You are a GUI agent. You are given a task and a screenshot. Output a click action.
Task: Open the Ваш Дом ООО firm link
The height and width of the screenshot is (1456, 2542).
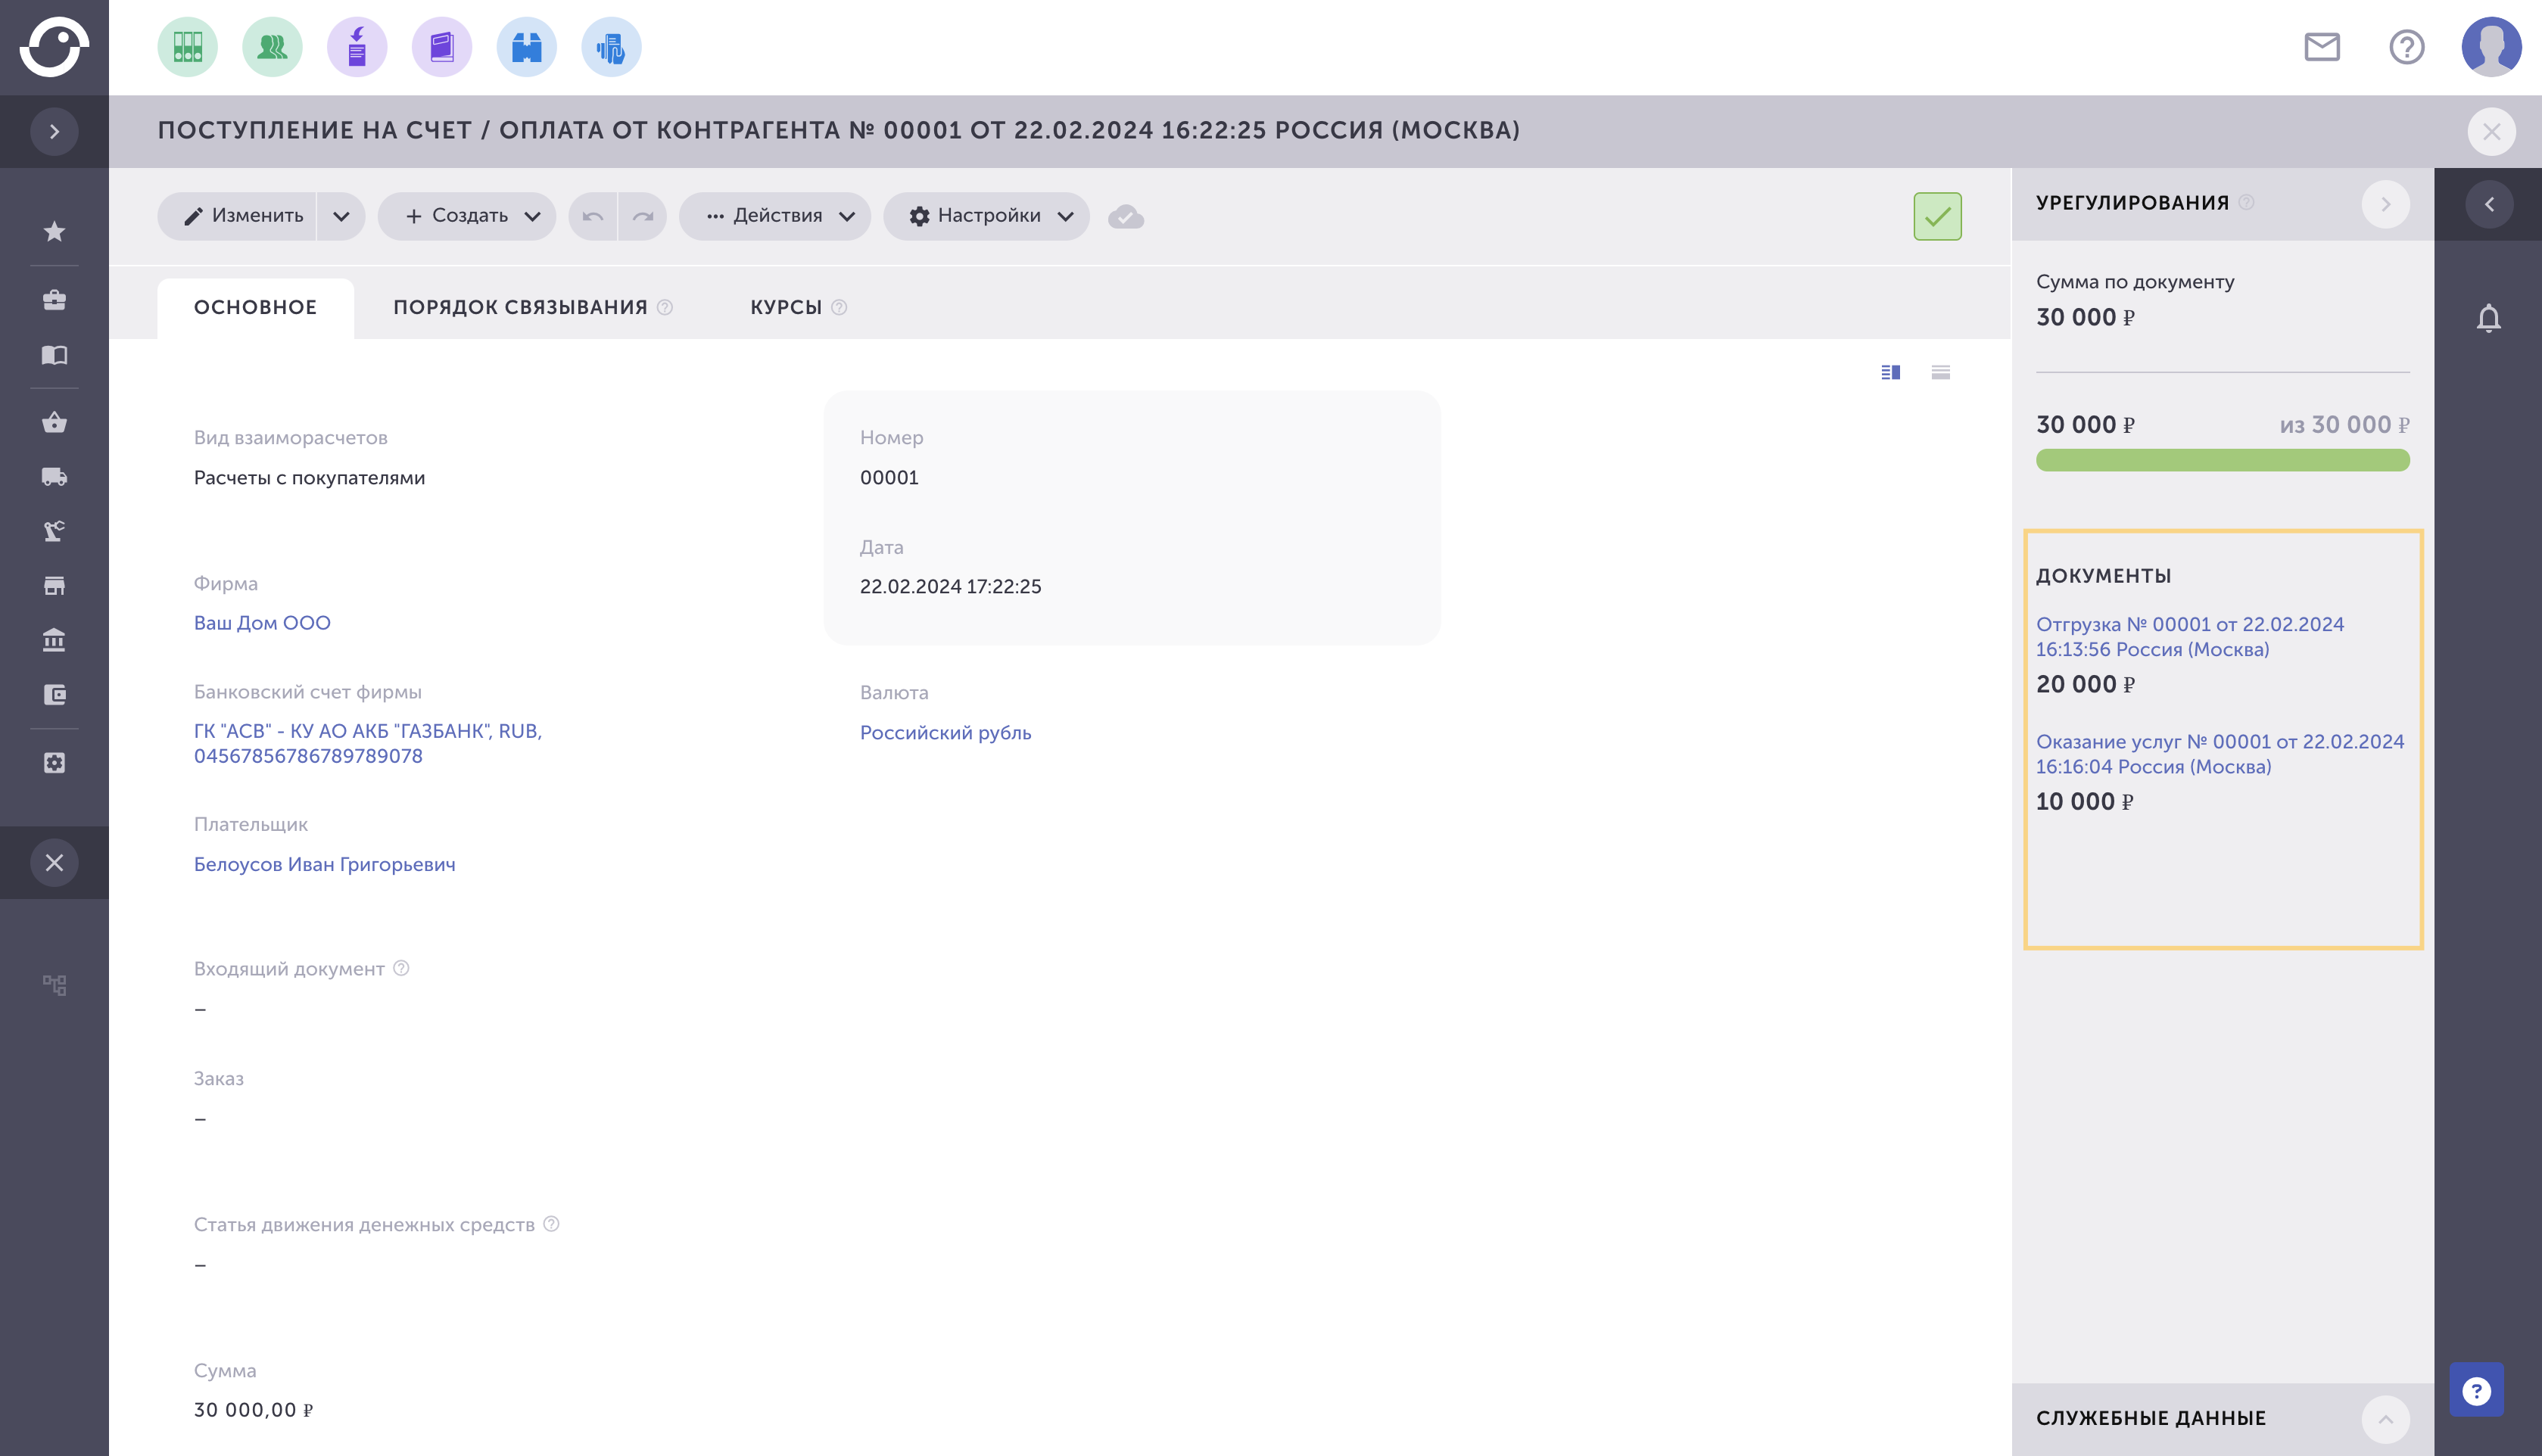(262, 623)
